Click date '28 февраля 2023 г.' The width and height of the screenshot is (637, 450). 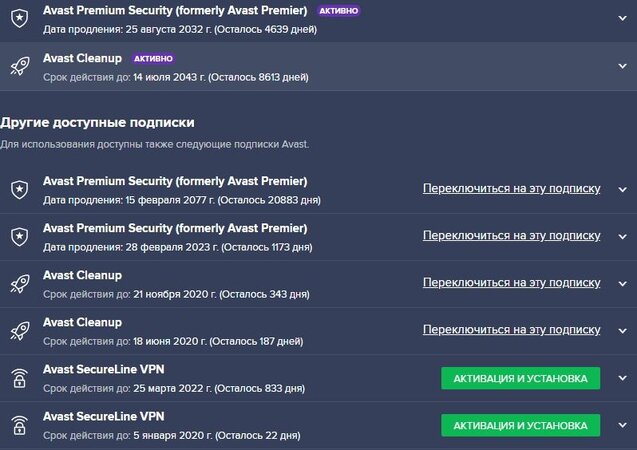(172, 247)
